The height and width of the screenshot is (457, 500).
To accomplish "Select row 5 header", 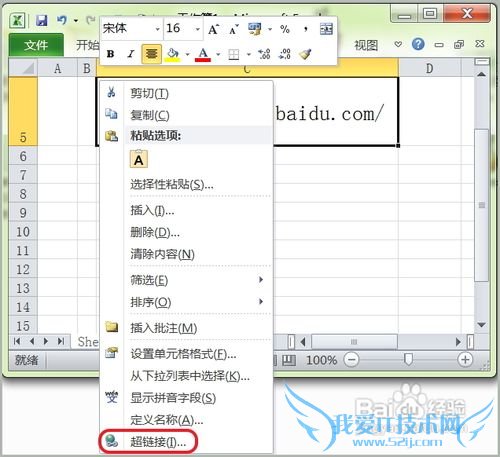I will click(x=23, y=111).
